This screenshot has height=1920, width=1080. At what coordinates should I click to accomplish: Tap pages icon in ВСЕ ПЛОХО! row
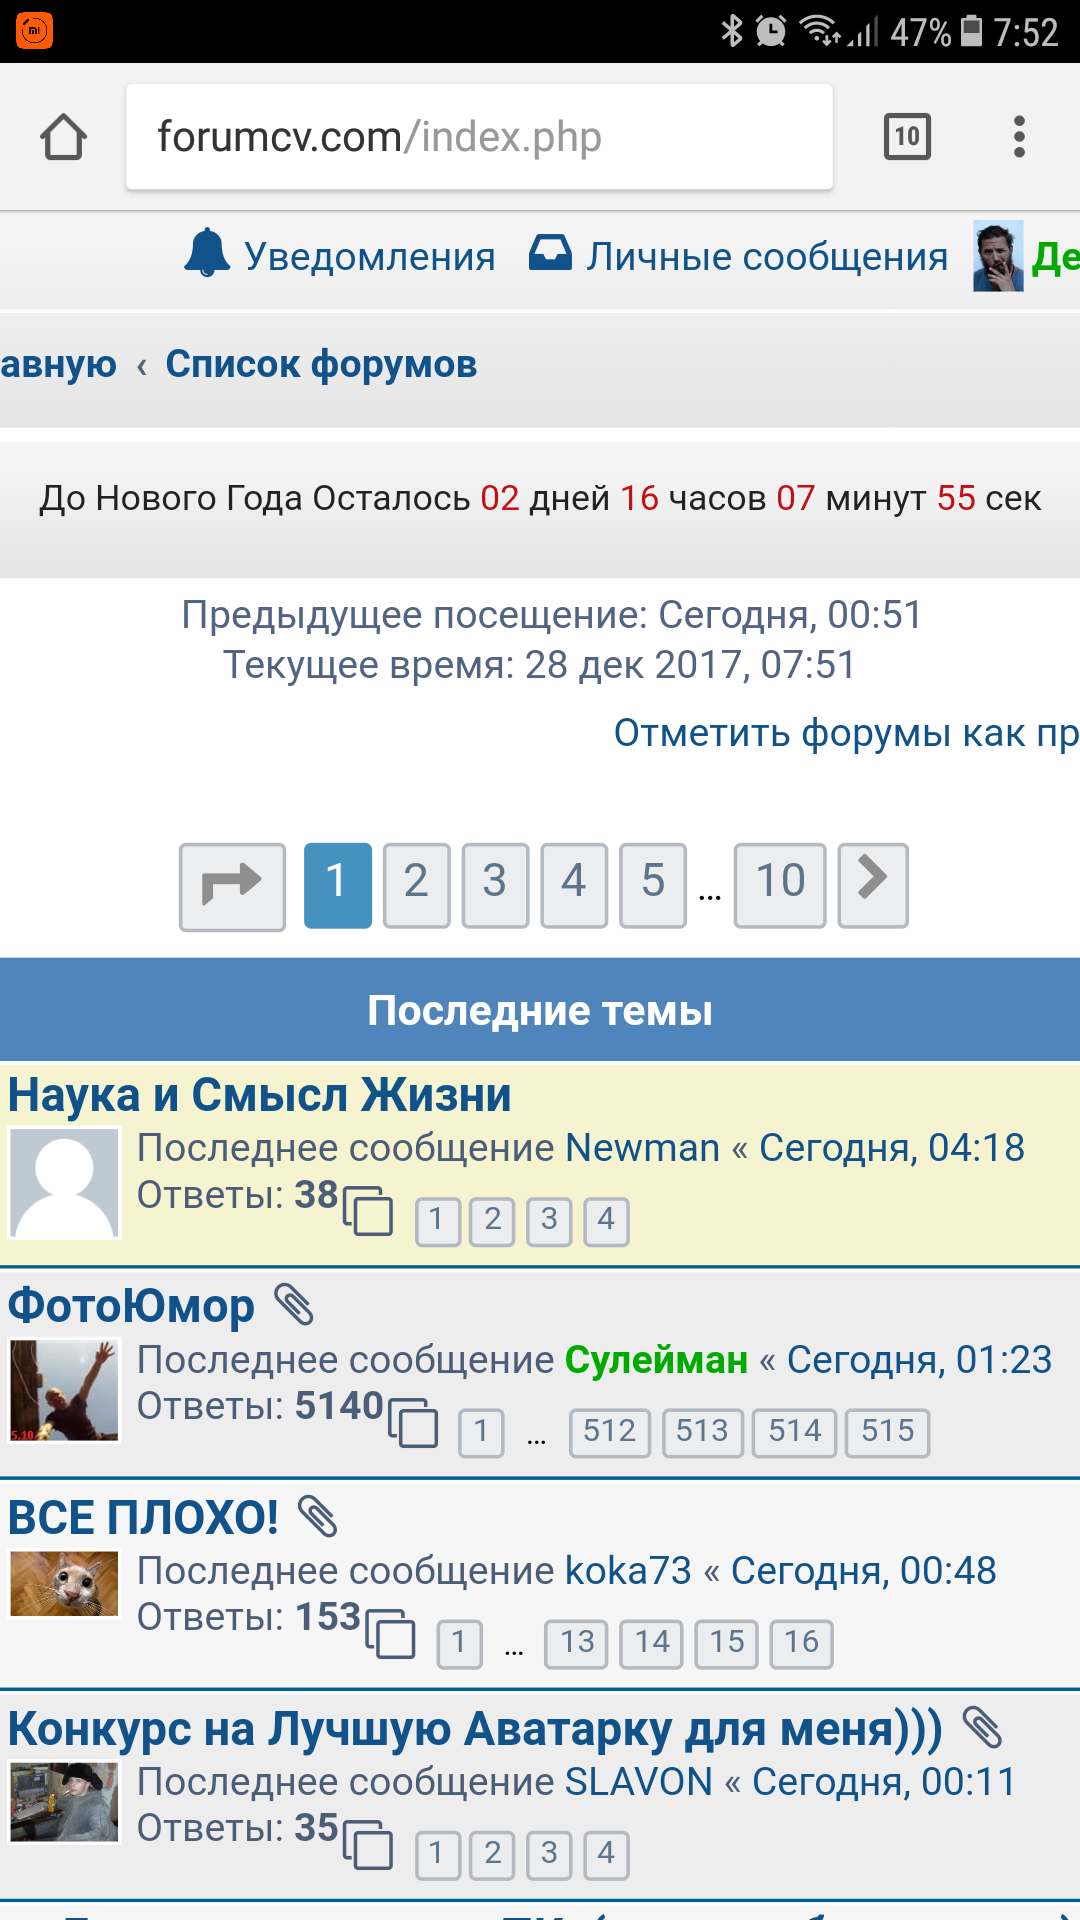click(391, 1632)
